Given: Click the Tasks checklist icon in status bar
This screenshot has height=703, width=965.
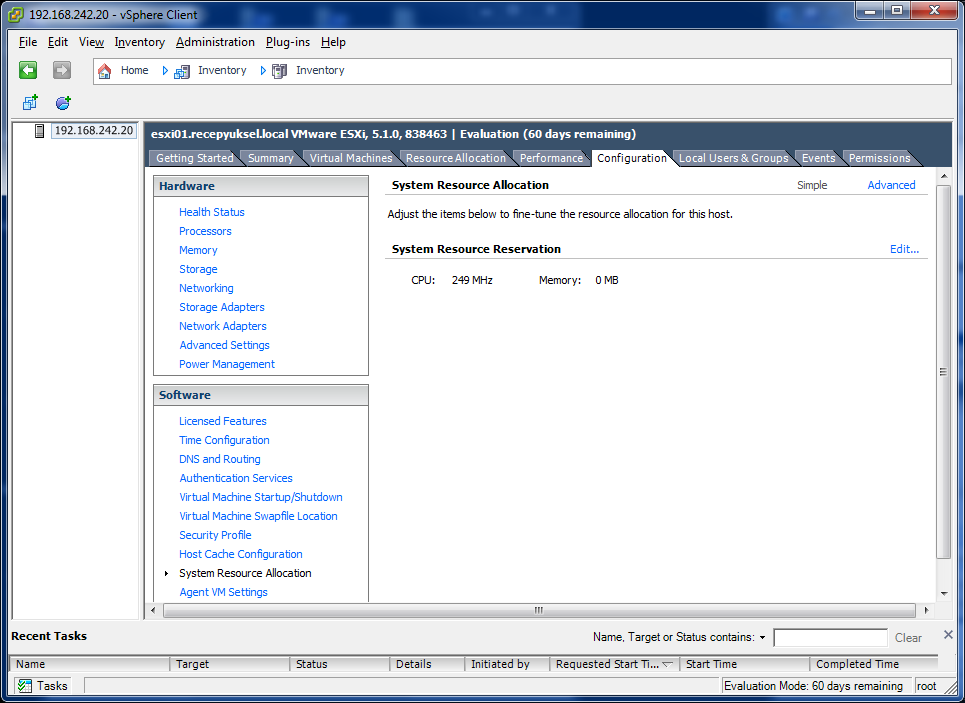Looking at the screenshot, I should click(x=25, y=686).
